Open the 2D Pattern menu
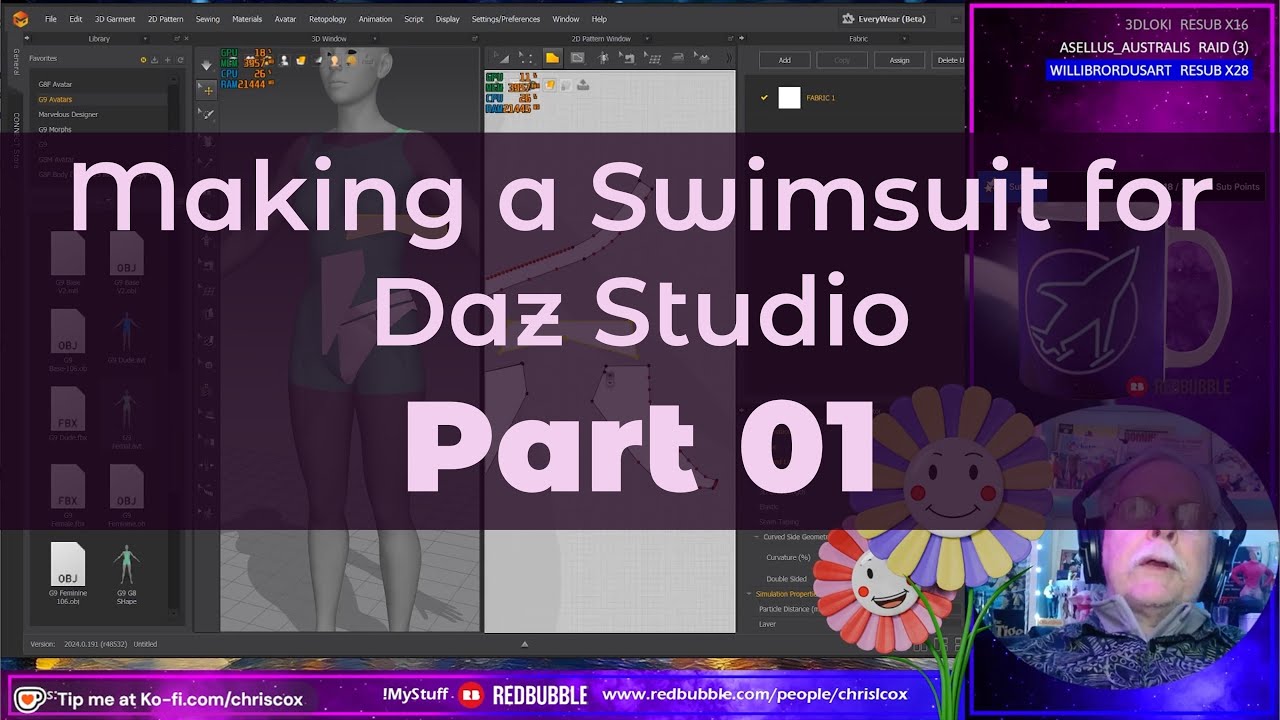This screenshot has width=1280, height=720. (x=165, y=19)
